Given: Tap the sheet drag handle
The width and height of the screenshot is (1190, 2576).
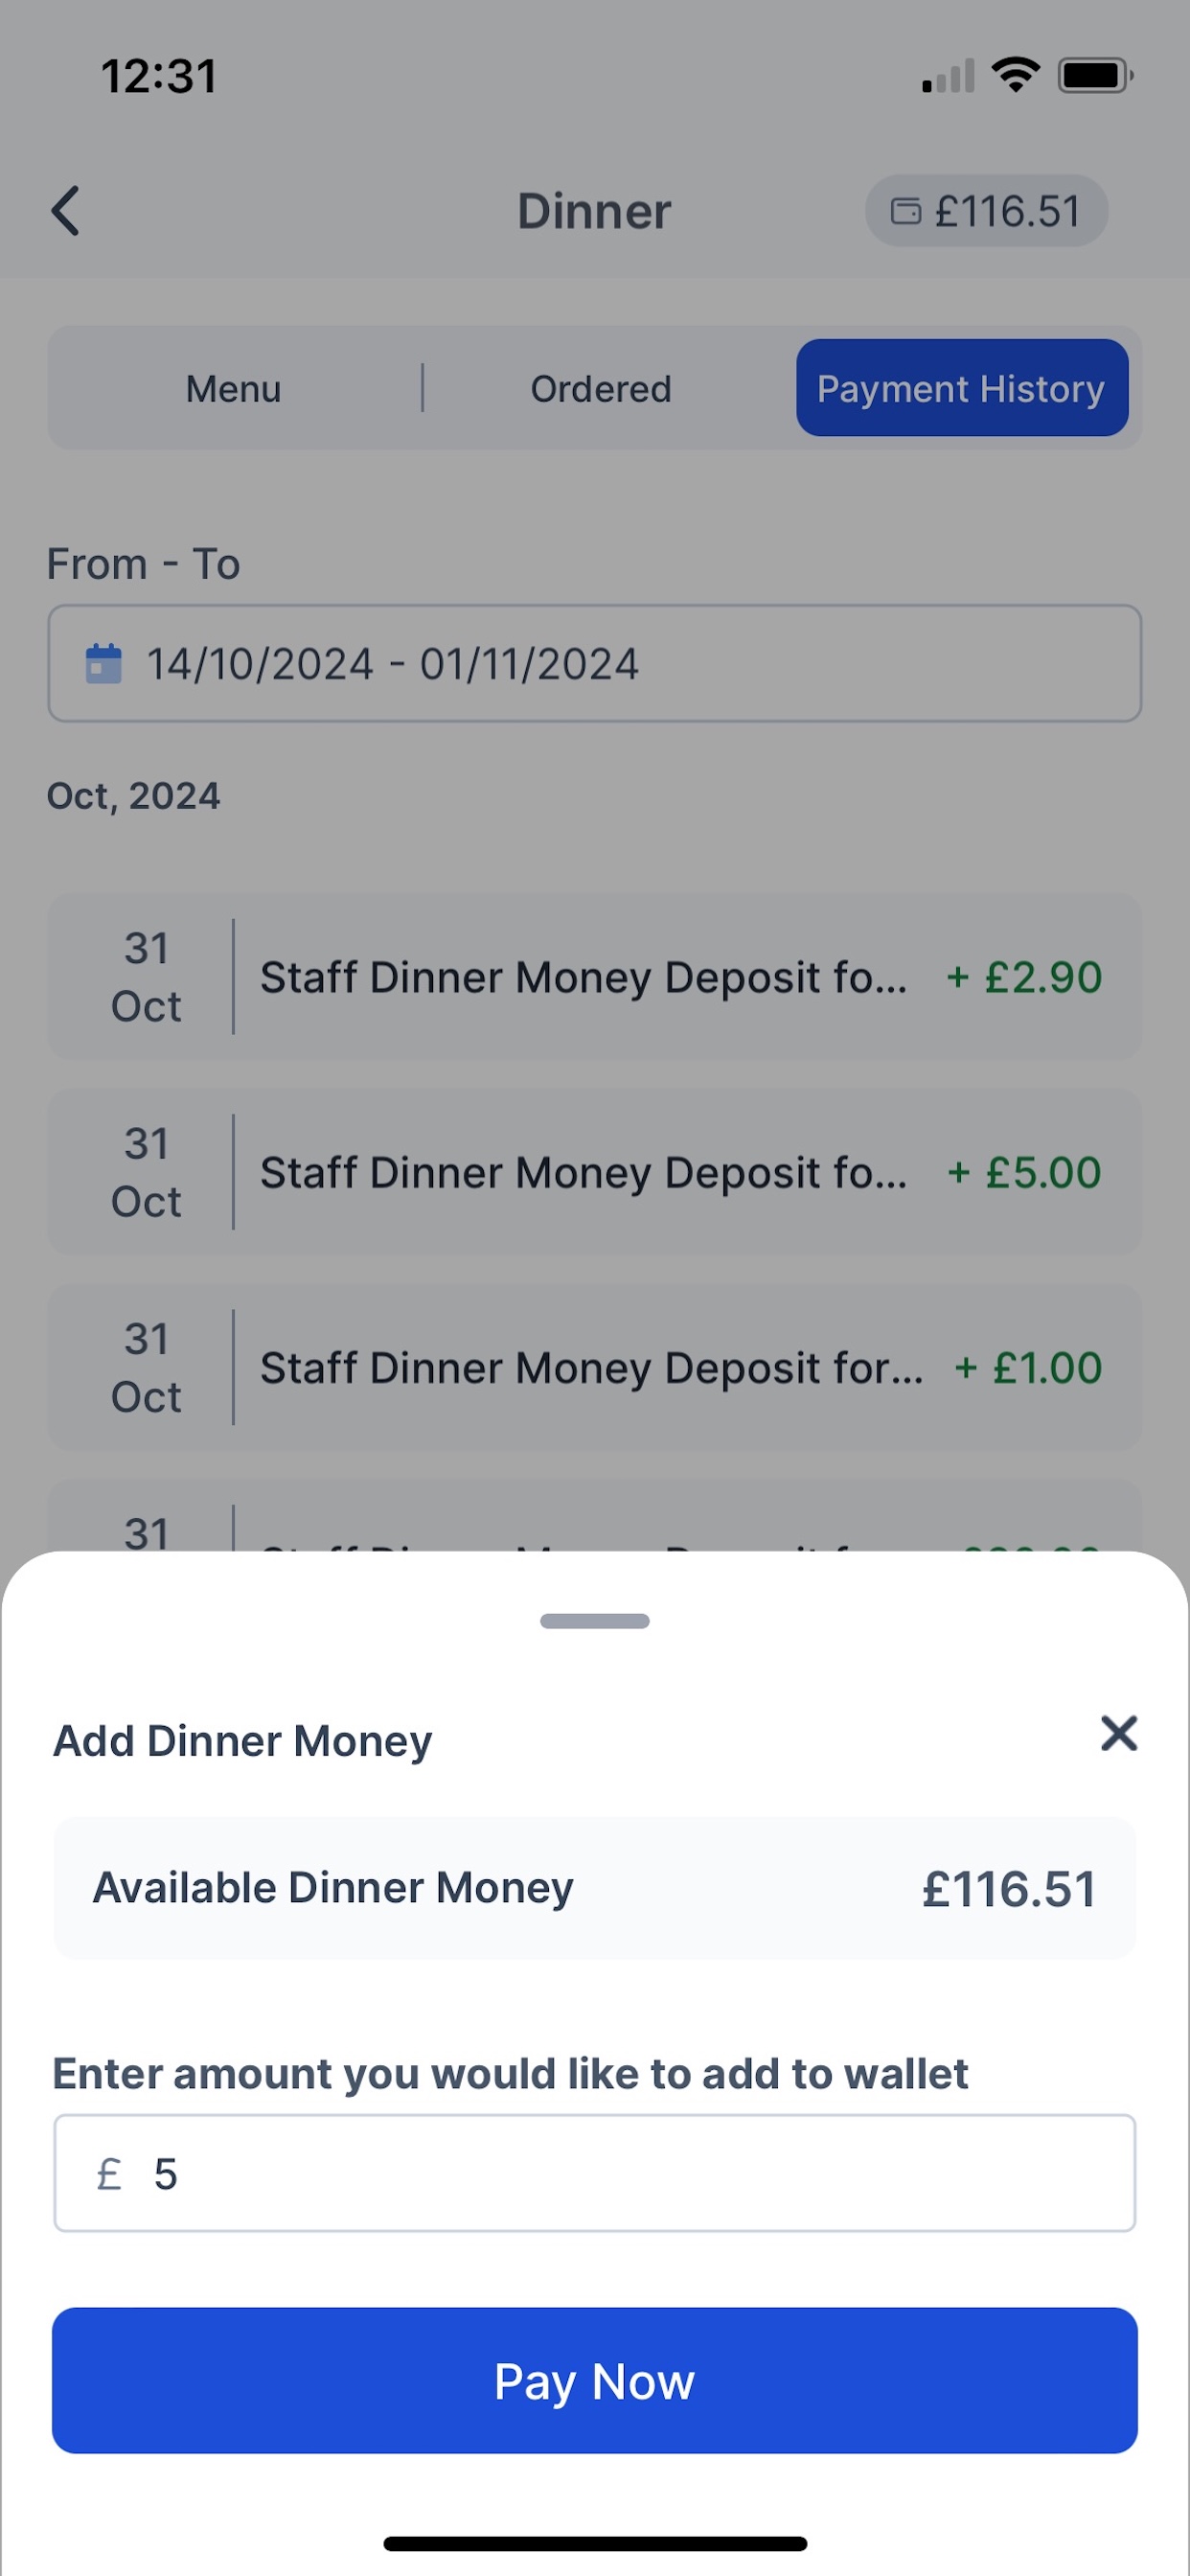Looking at the screenshot, I should click(x=594, y=1621).
